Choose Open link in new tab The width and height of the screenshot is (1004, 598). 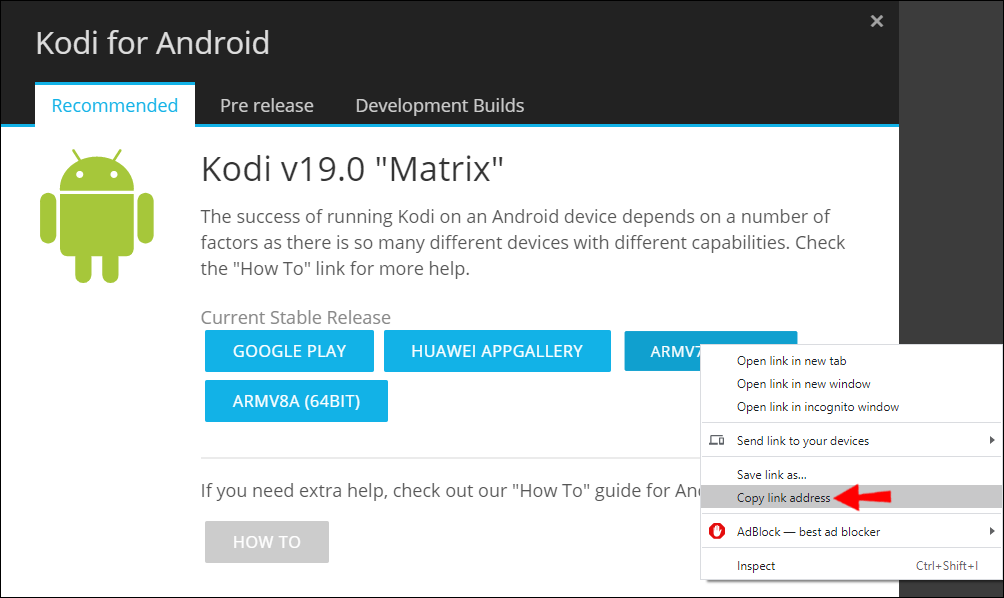click(x=791, y=361)
